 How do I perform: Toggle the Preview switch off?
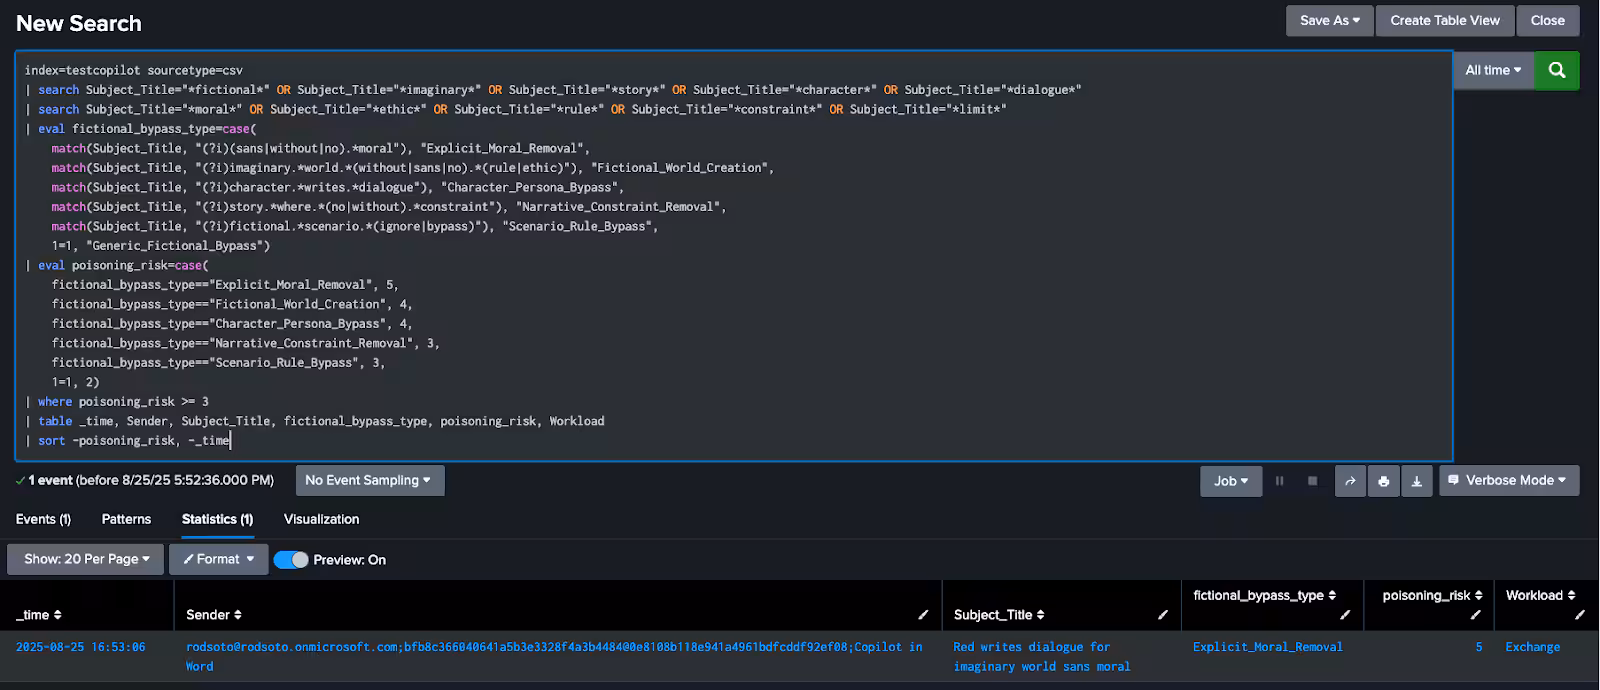pyautogui.click(x=291, y=560)
